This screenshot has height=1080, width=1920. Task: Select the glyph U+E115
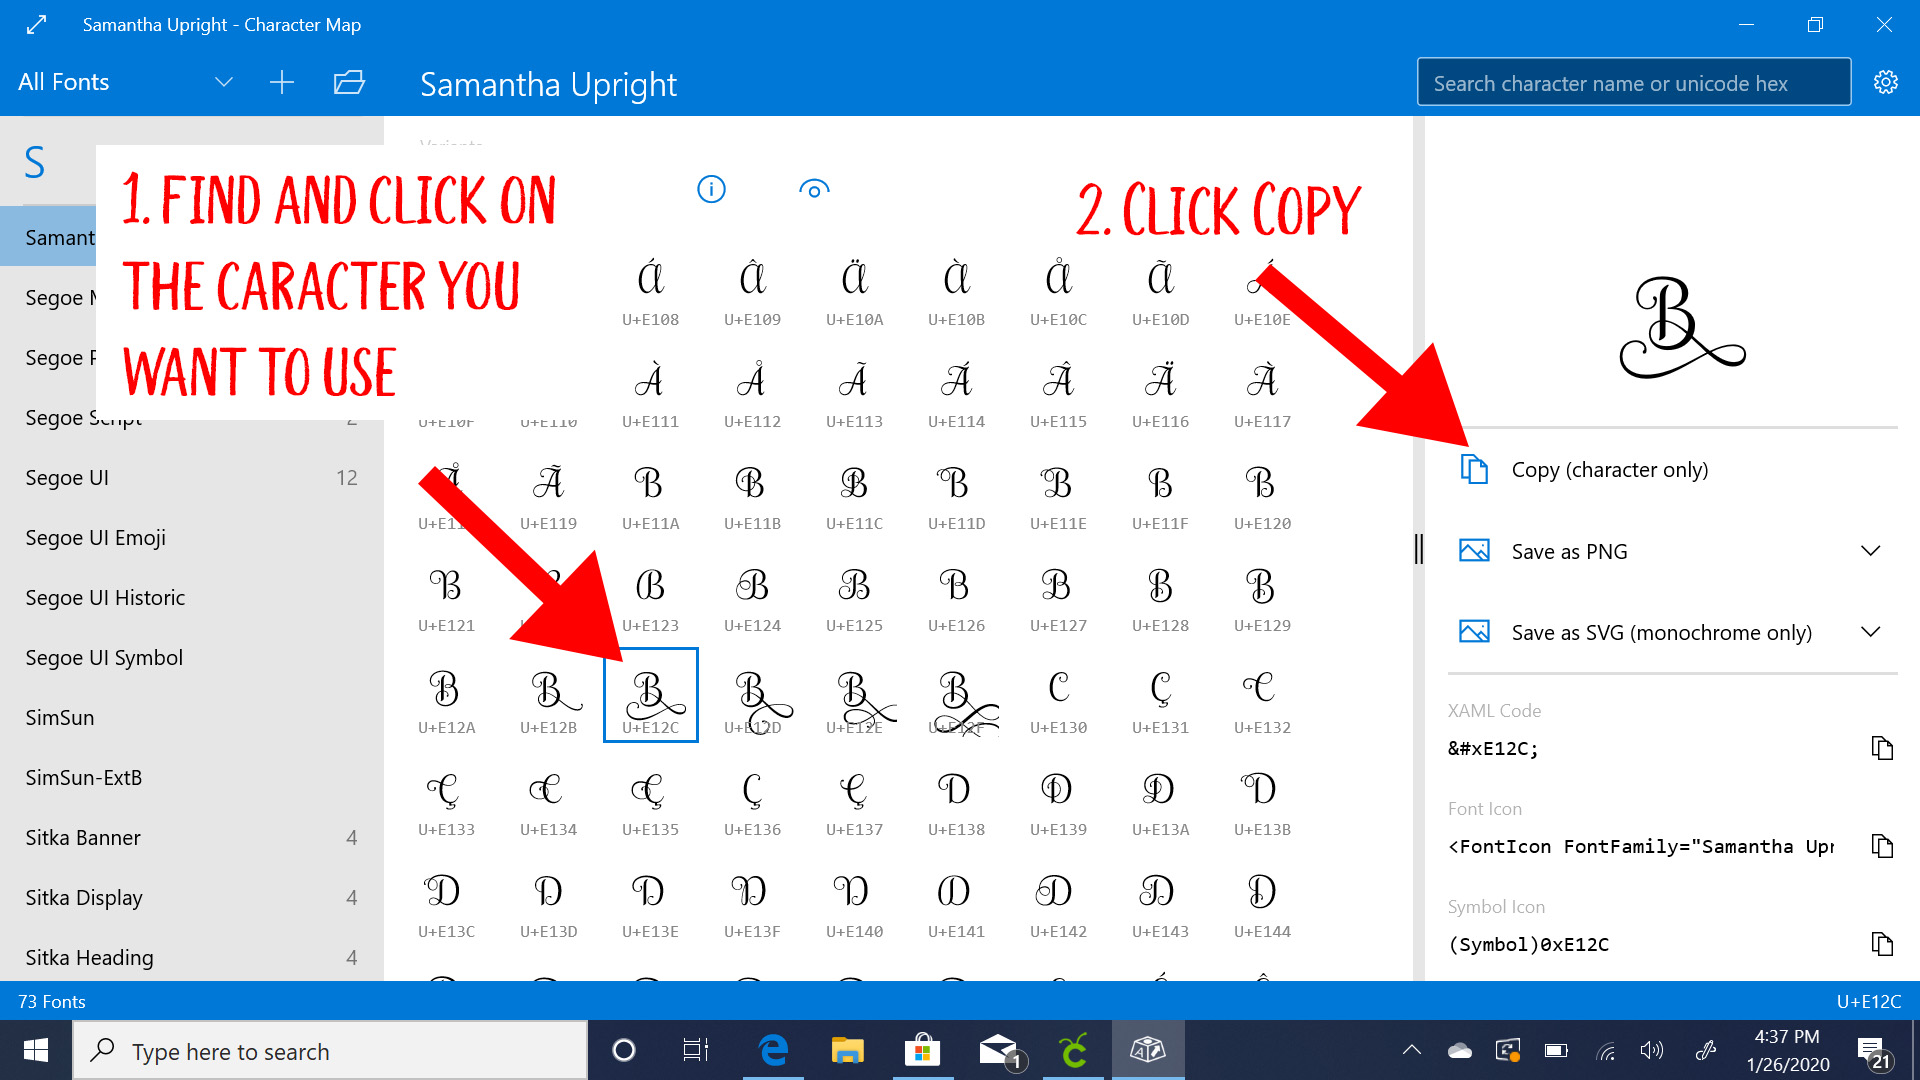pos(1059,389)
